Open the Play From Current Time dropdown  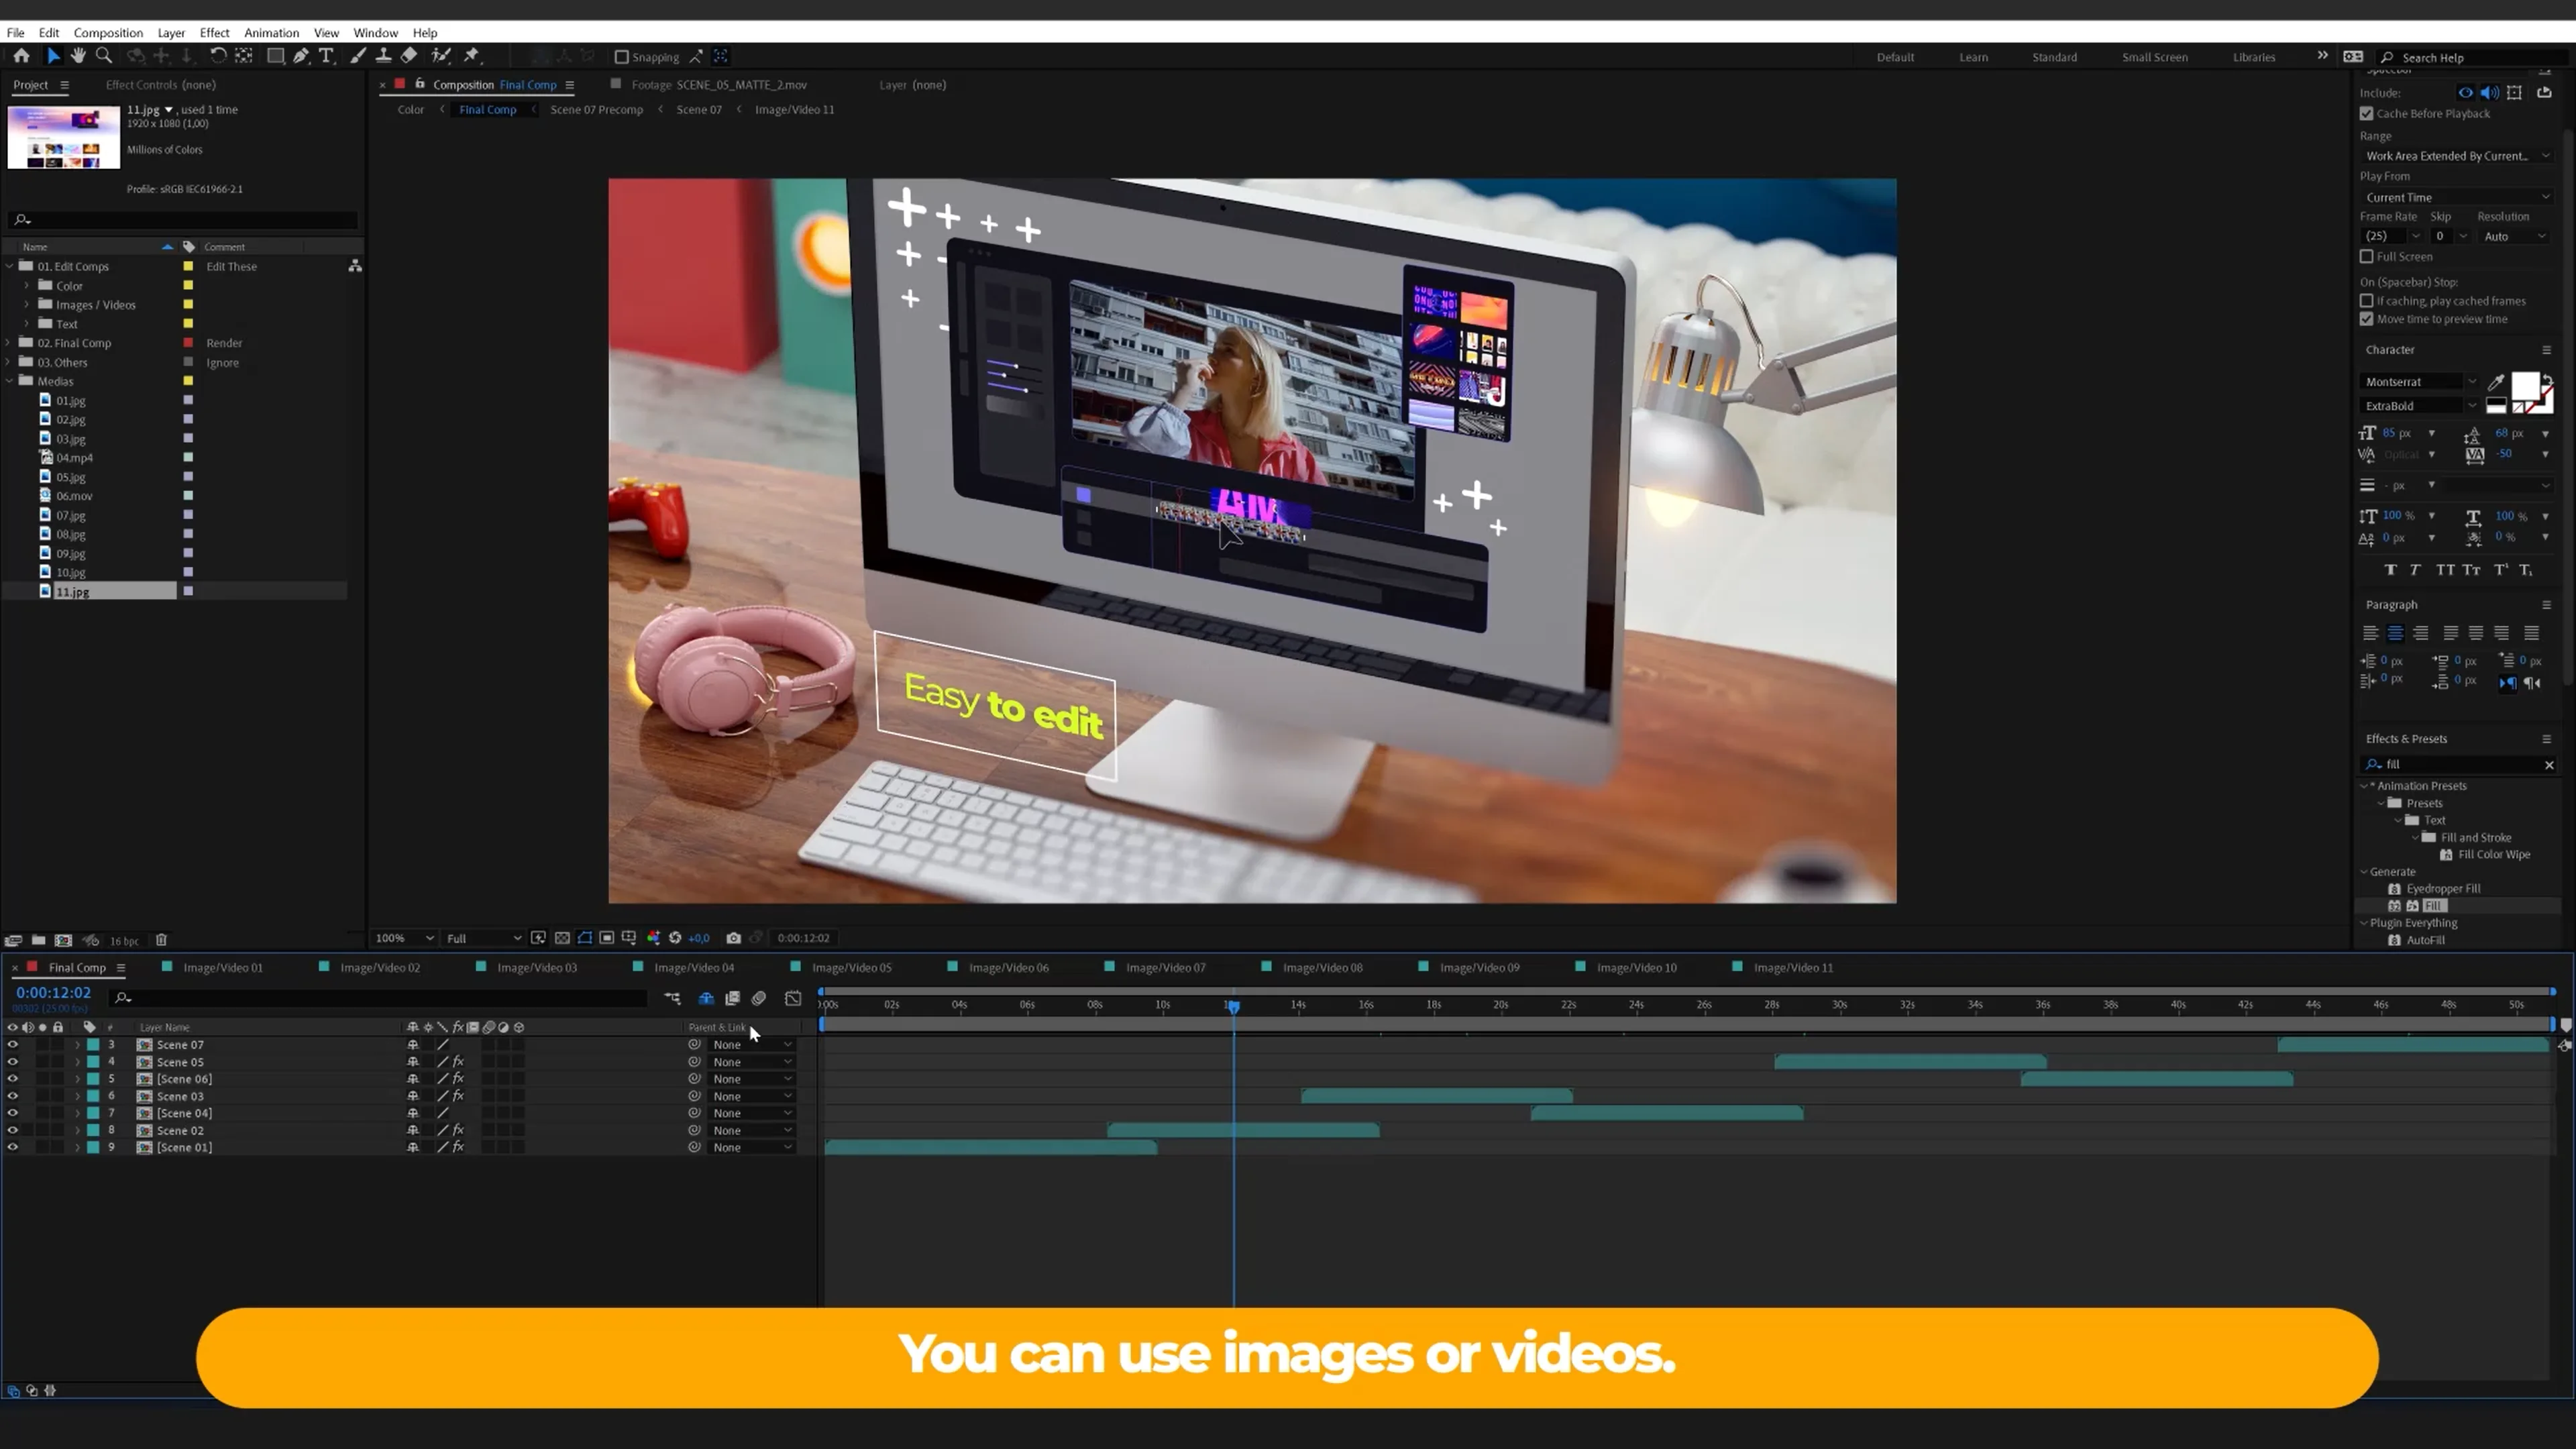pos(2457,197)
